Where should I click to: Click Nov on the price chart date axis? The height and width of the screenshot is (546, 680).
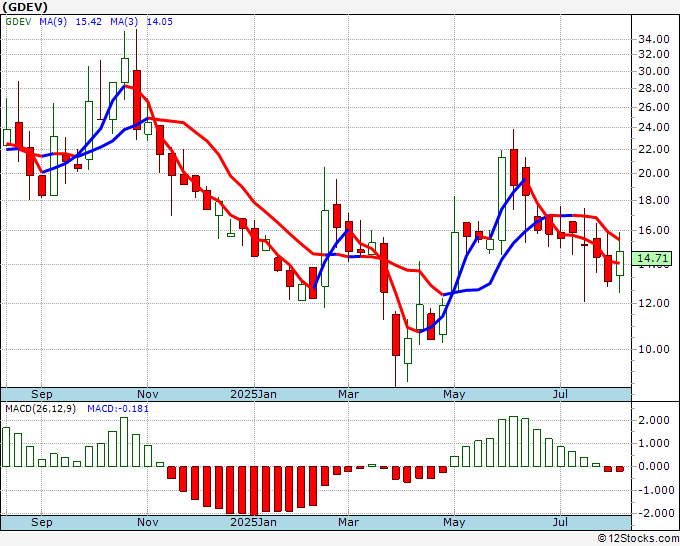(x=147, y=394)
